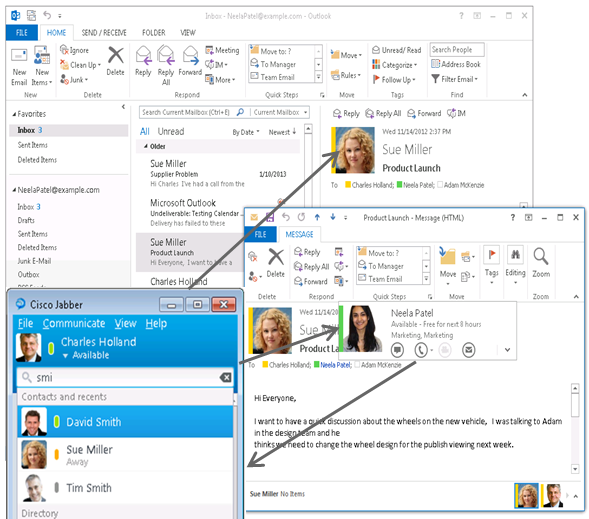Click the Search People field
The width and height of the screenshot is (589, 519).
[457, 50]
